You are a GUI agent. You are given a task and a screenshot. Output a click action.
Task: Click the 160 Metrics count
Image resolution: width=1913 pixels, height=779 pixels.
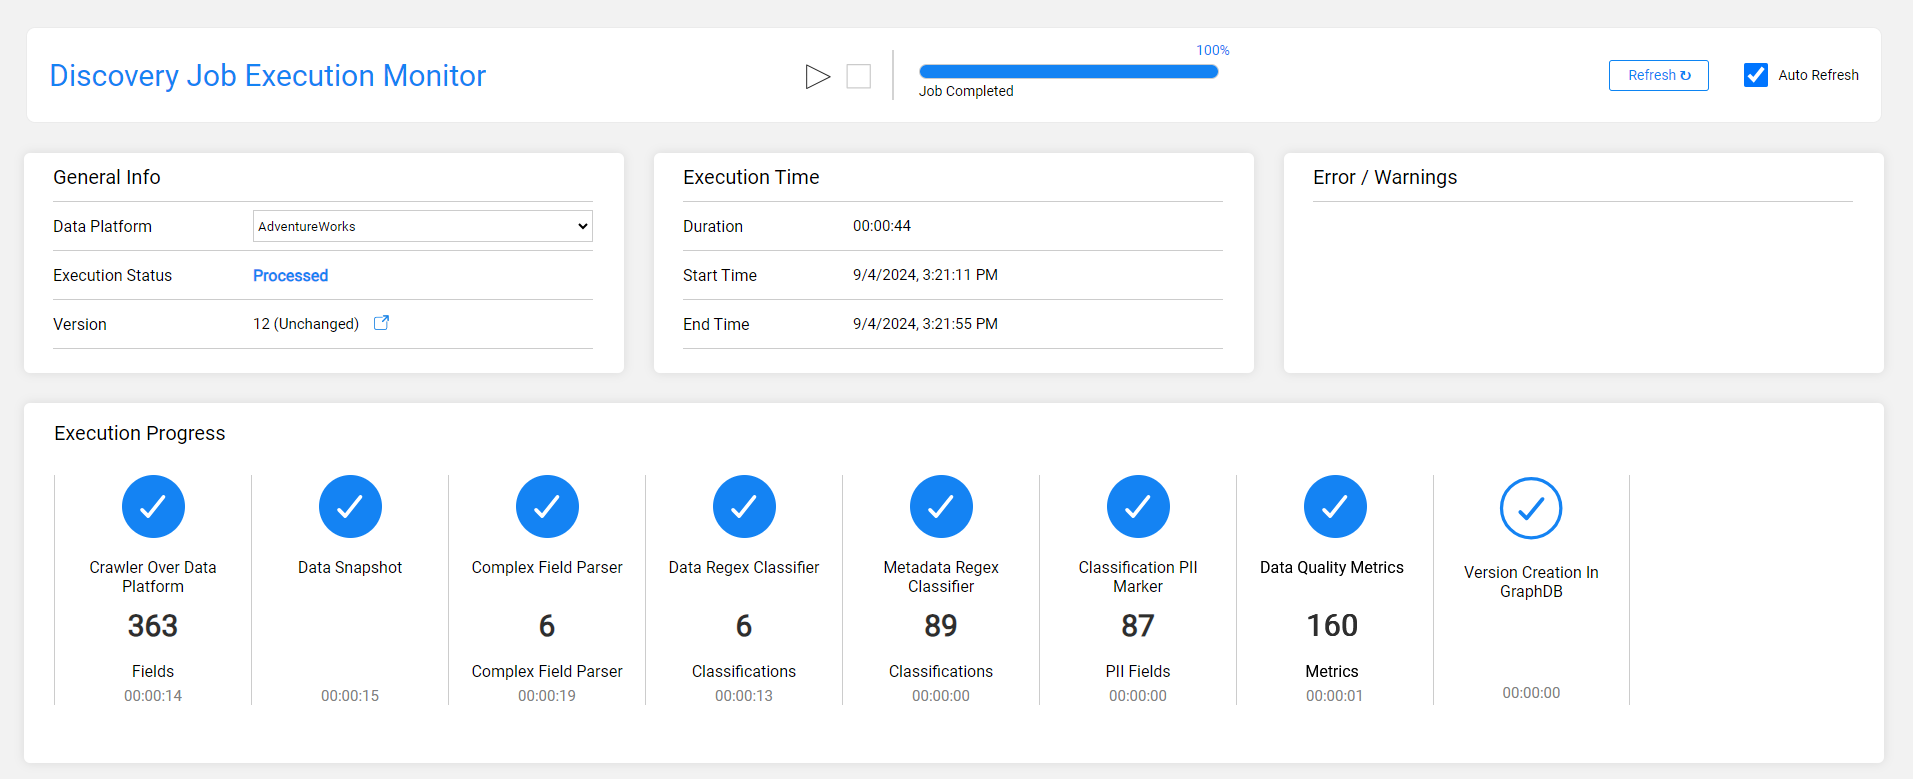1332,626
